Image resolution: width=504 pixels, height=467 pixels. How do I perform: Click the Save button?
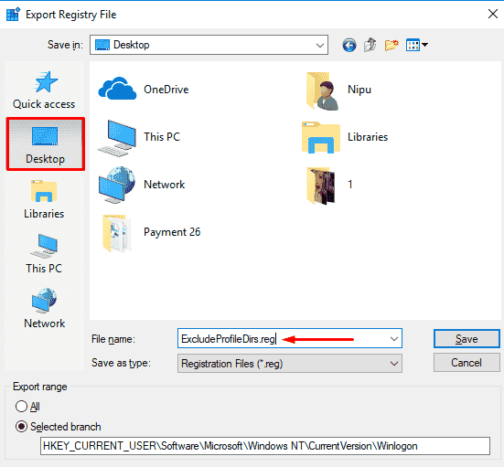click(x=467, y=339)
